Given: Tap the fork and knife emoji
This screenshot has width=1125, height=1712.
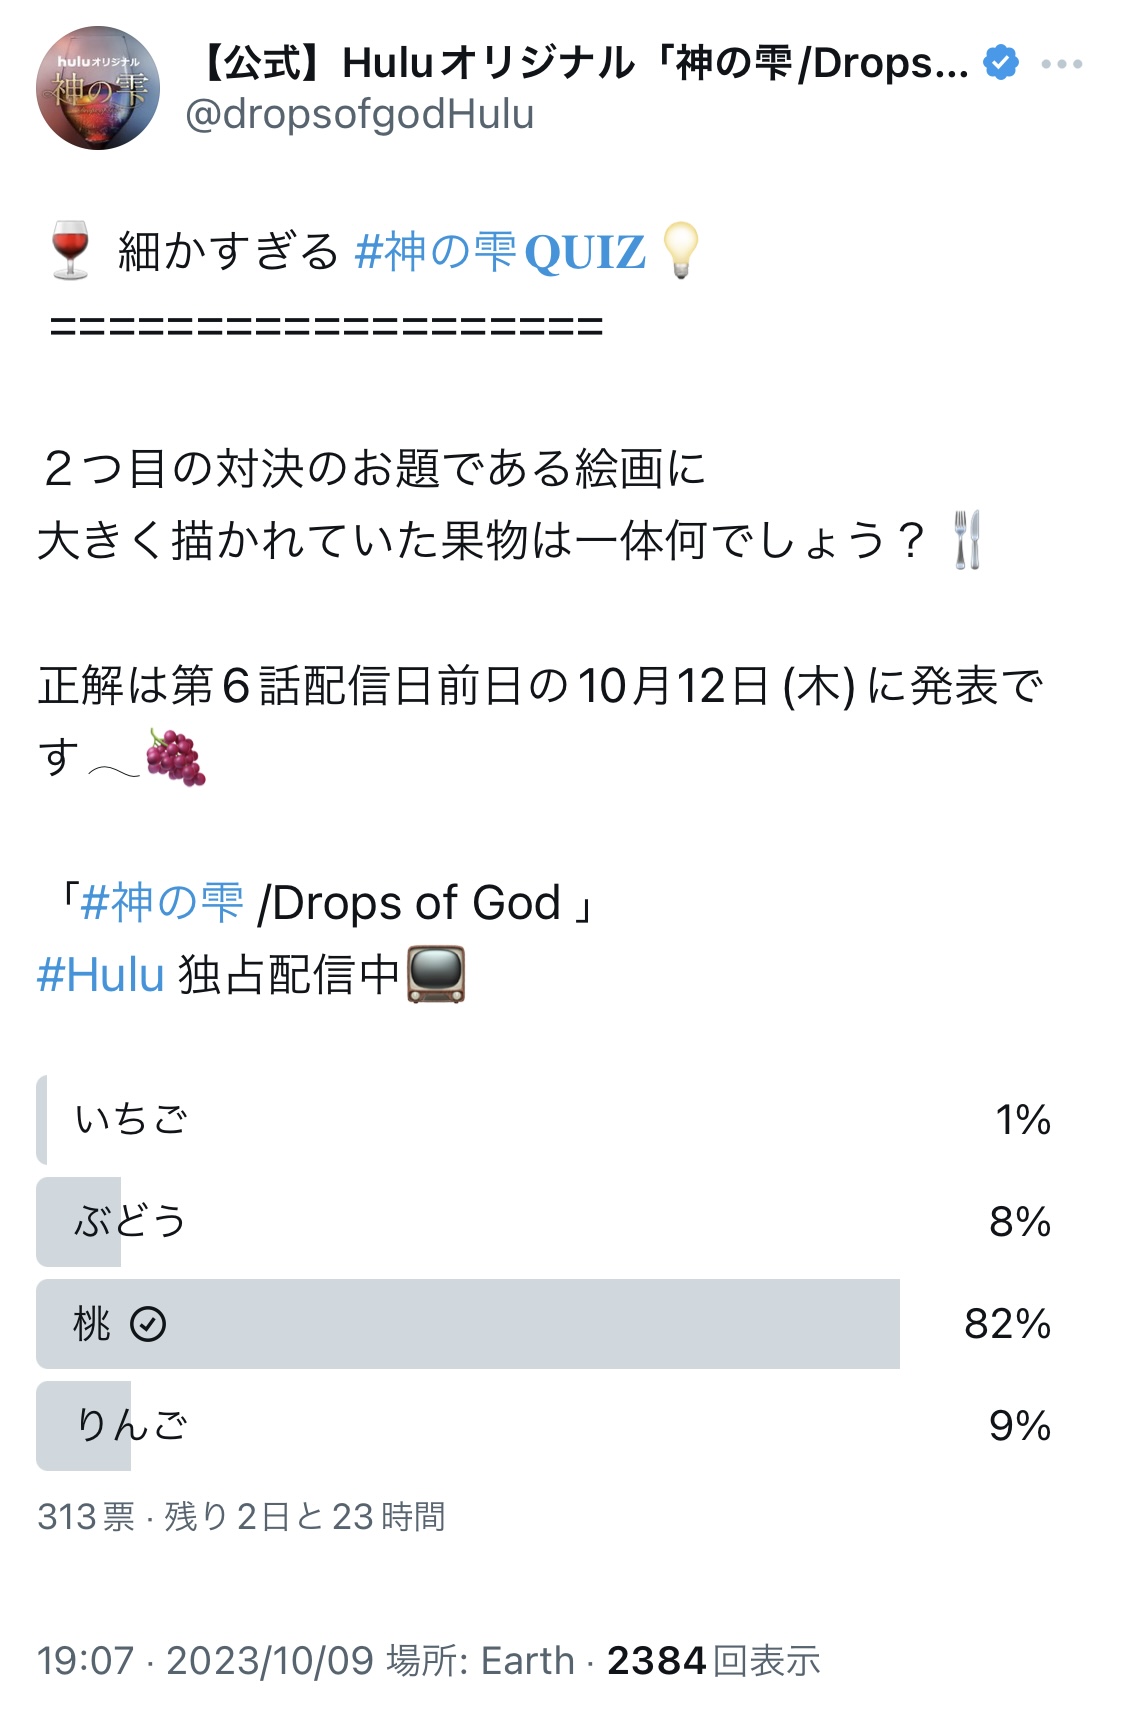Looking at the screenshot, I should point(967,540).
